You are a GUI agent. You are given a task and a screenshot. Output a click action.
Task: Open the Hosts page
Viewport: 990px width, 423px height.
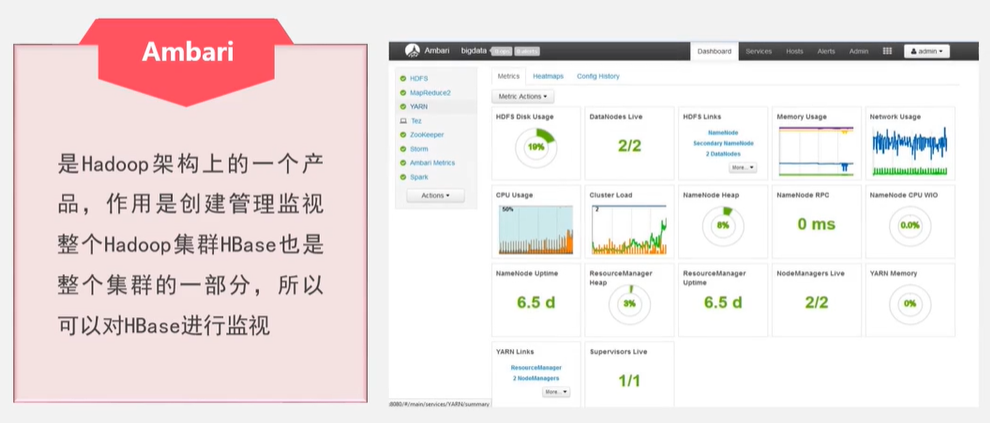click(x=794, y=52)
